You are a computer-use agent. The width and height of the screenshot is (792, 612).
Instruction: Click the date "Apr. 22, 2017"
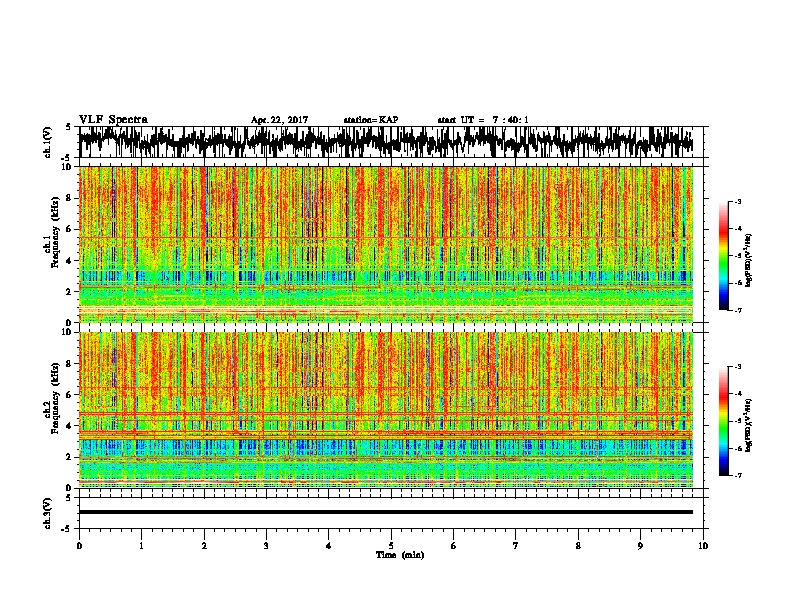(x=279, y=120)
